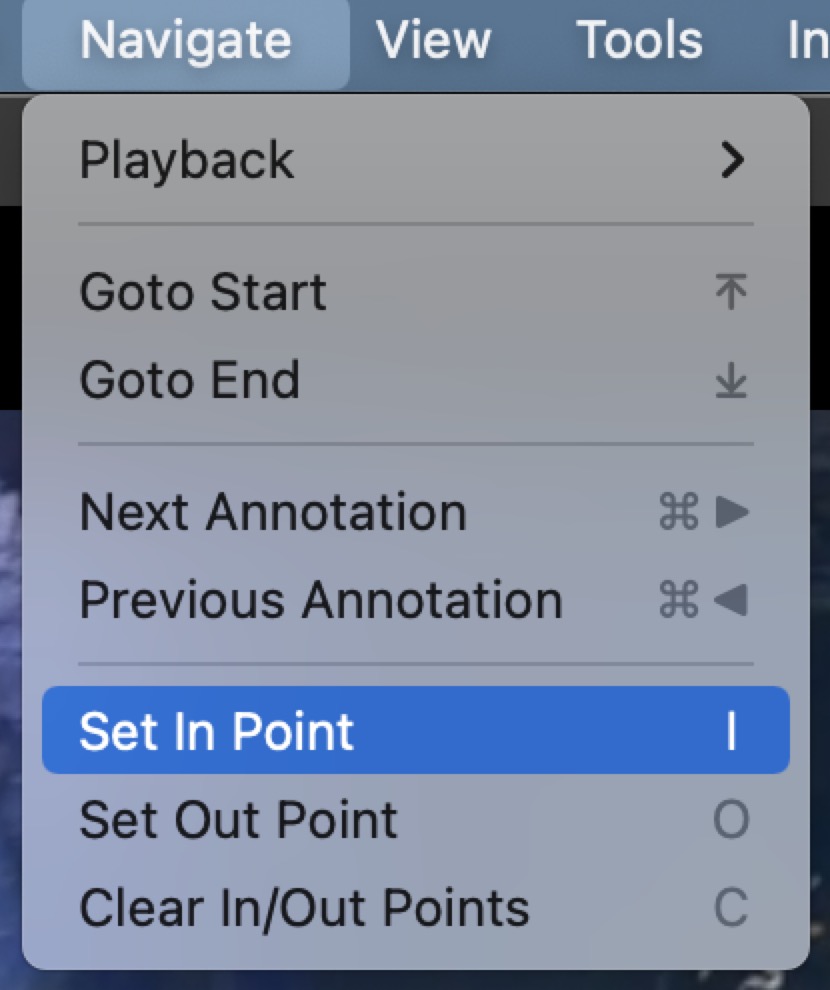Select Clear In/Out Points
The width and height of the screenshot is (830, 990).
(x=416, y=907)
